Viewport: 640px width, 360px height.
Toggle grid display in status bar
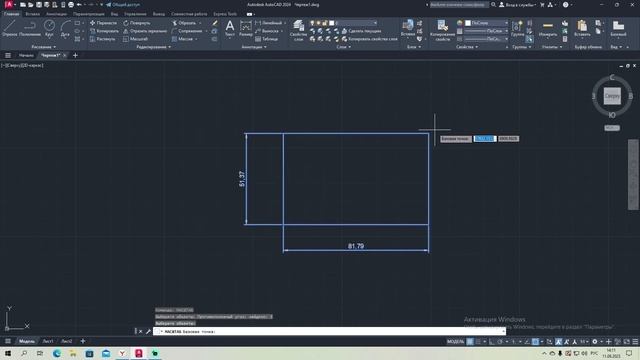(x=470, y=342)
